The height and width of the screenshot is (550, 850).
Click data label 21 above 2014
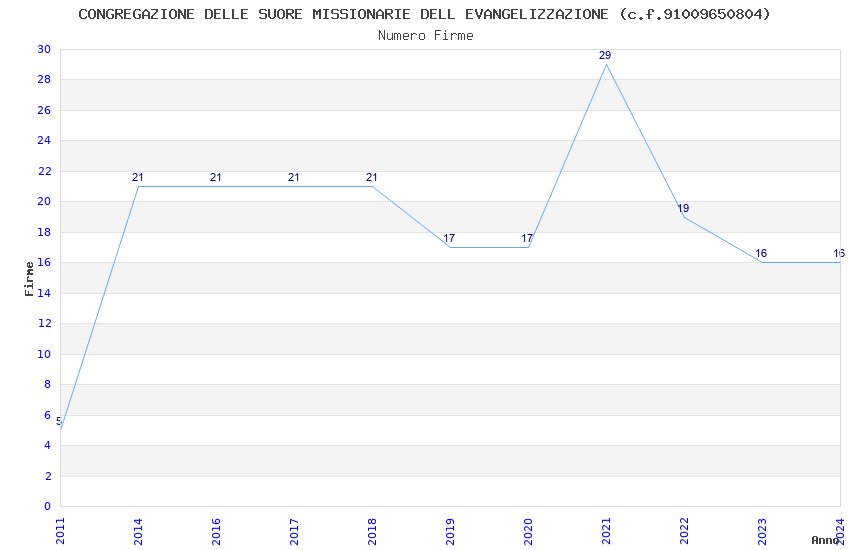[138, 177]
